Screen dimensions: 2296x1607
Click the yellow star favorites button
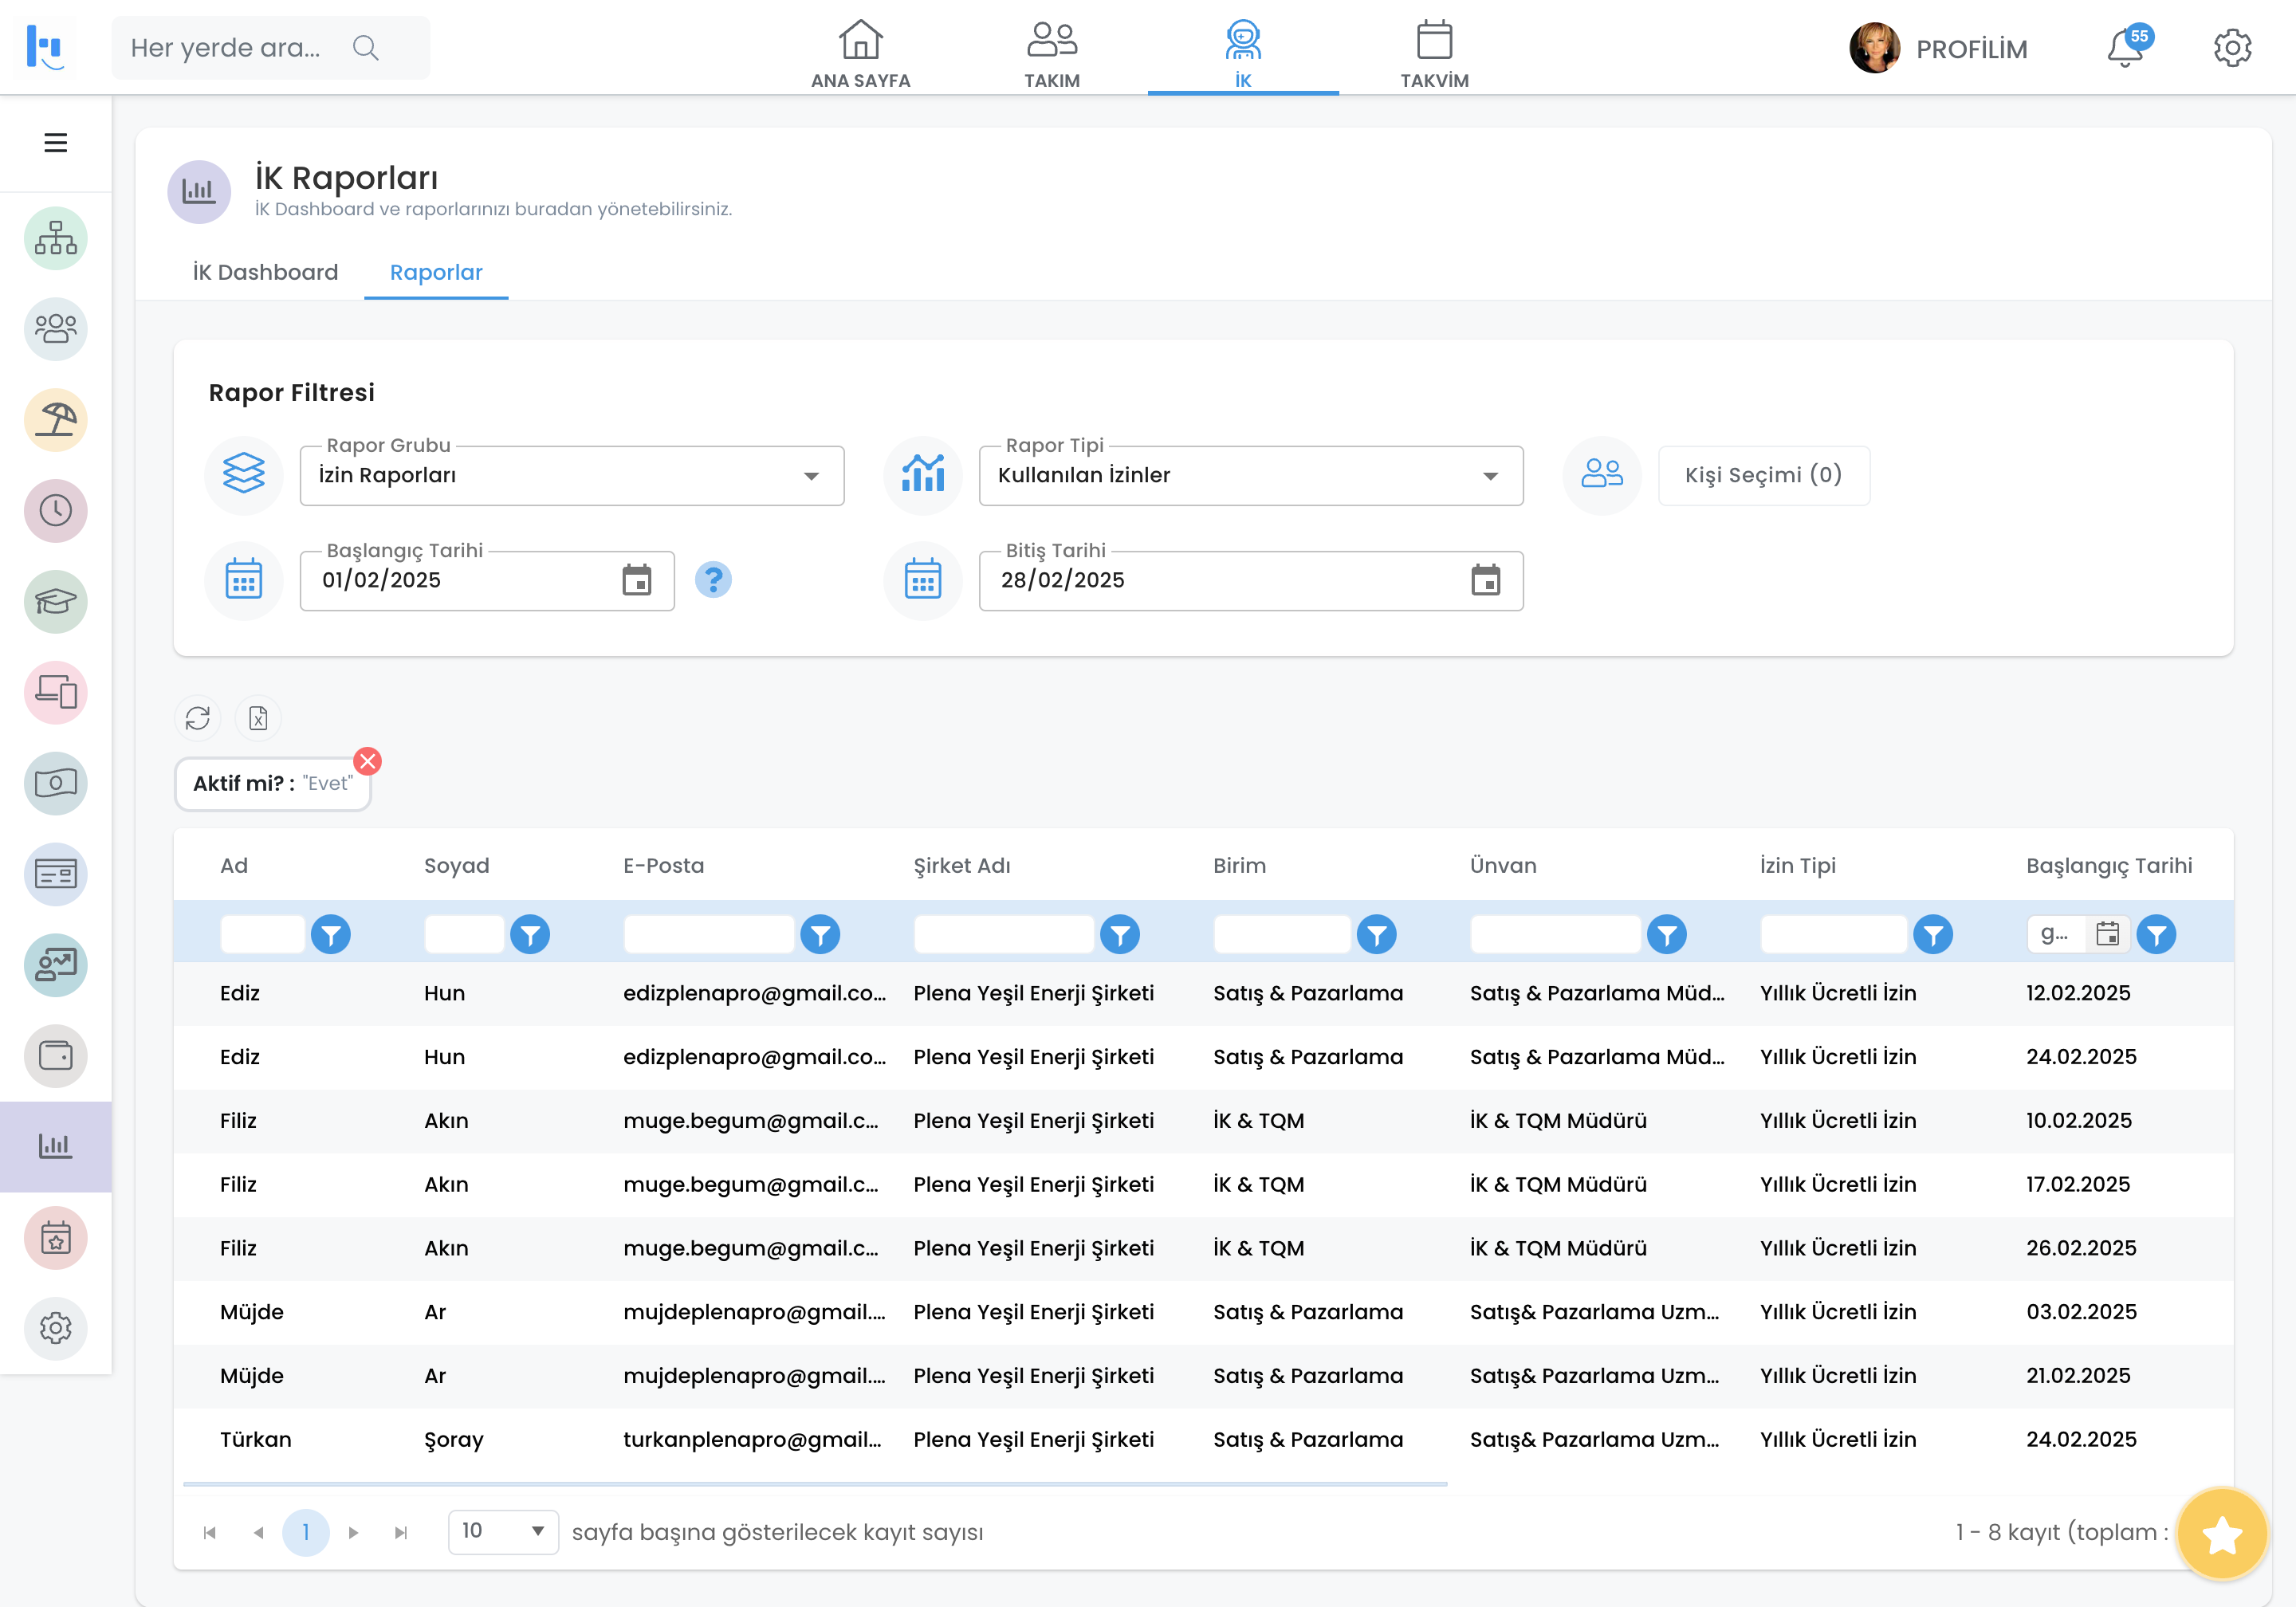tap(2221, 1533)
